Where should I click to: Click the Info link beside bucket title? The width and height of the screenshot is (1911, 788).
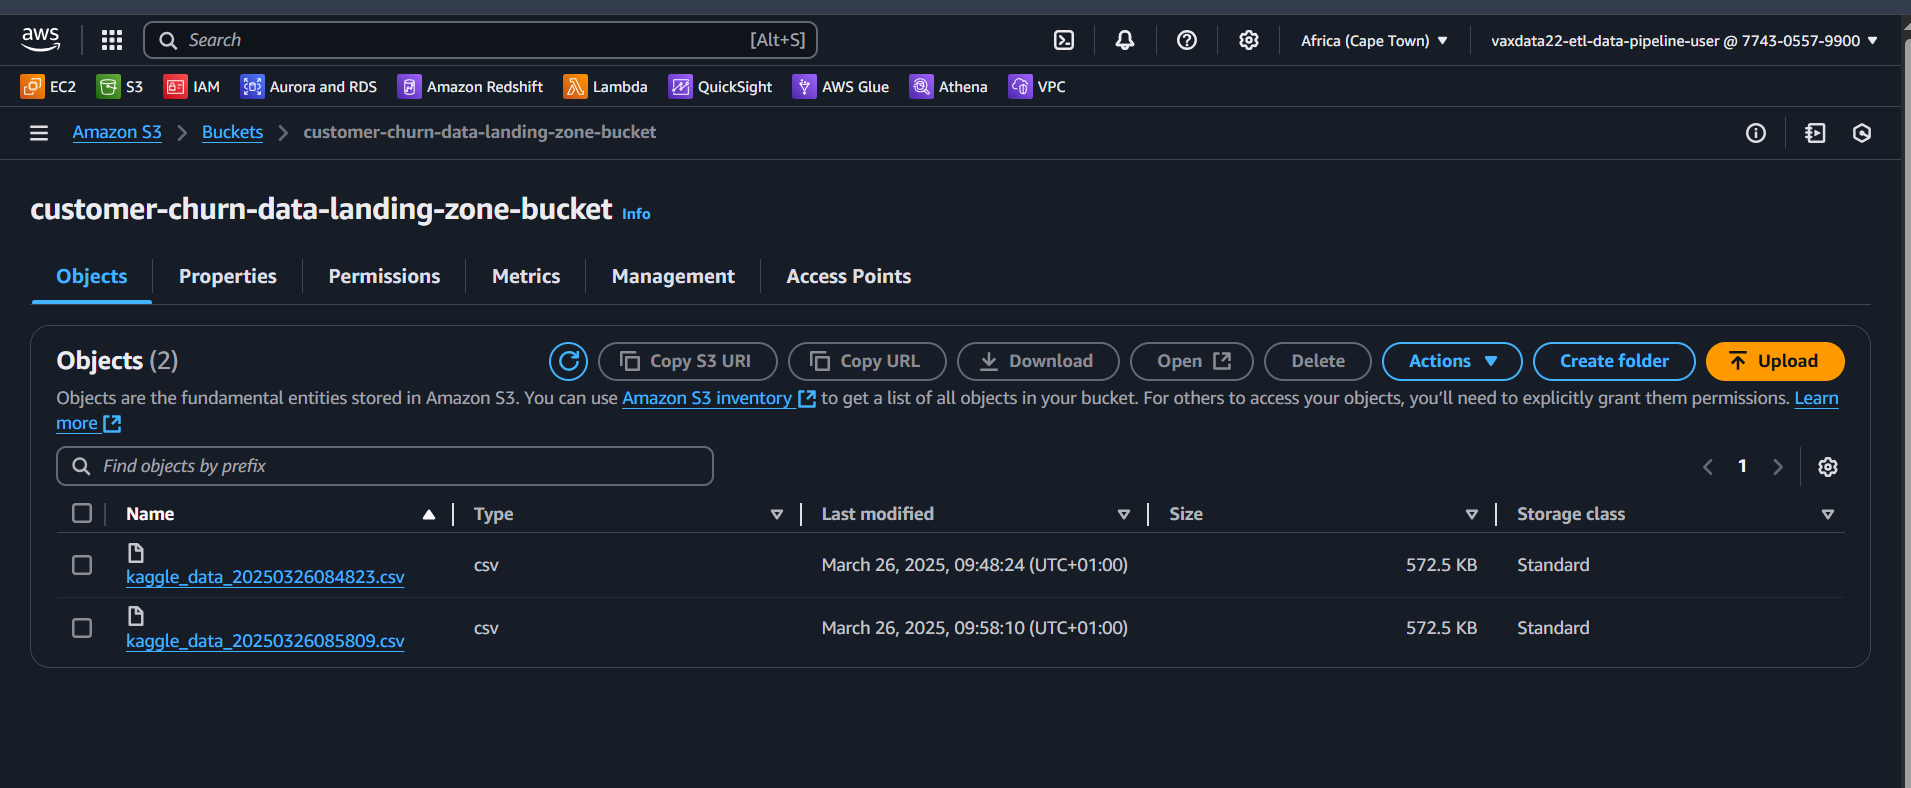click(x=636, y=214)
